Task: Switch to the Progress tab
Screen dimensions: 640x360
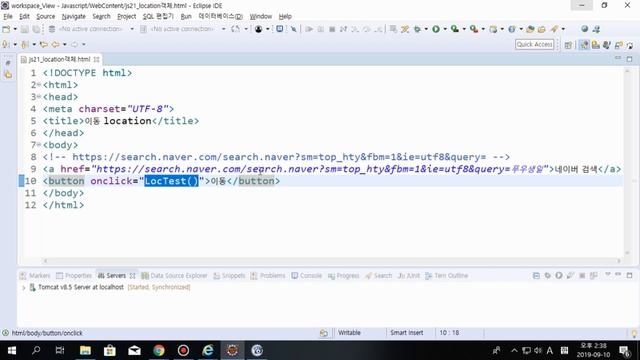Action: coord(344,276)
